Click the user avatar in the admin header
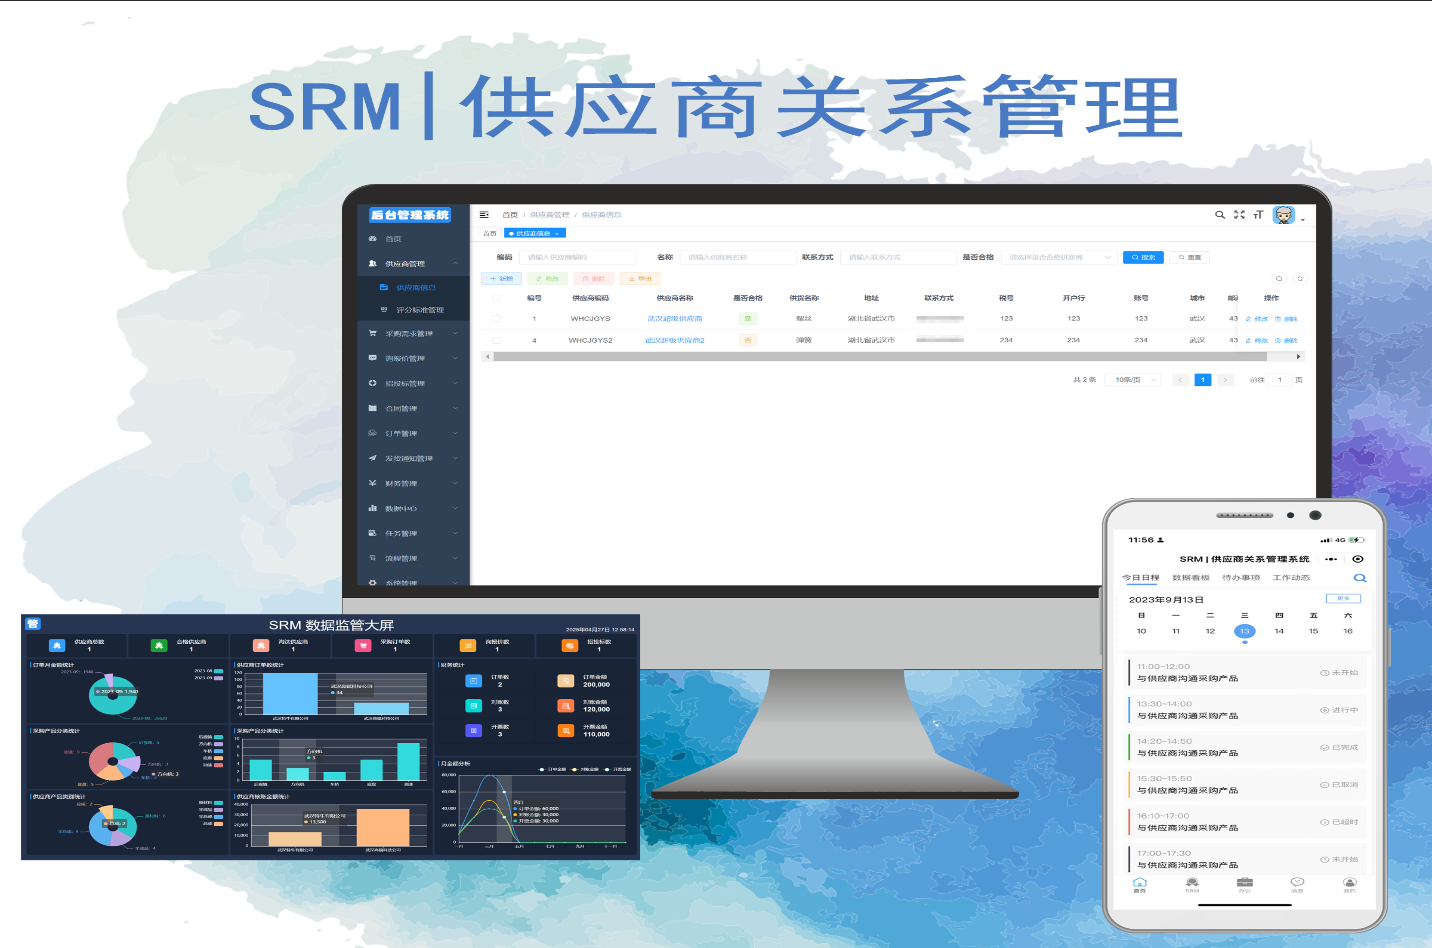 pyautogui.click(x=1284, y=215)
